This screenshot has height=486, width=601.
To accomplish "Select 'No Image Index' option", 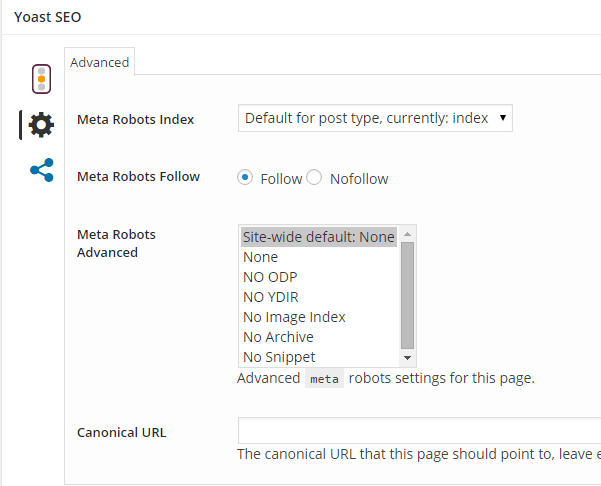I will tap(294, 317).
